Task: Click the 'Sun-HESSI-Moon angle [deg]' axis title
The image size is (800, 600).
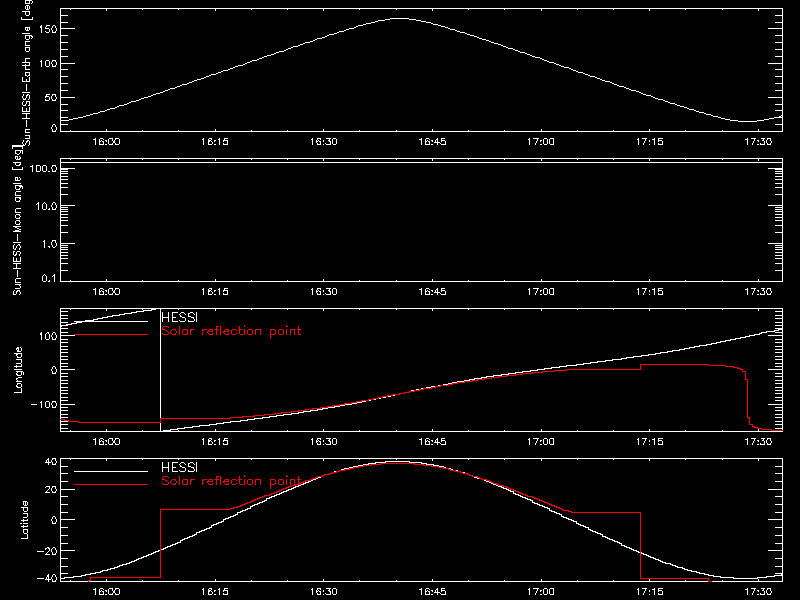Action: (x=17, y=220)
